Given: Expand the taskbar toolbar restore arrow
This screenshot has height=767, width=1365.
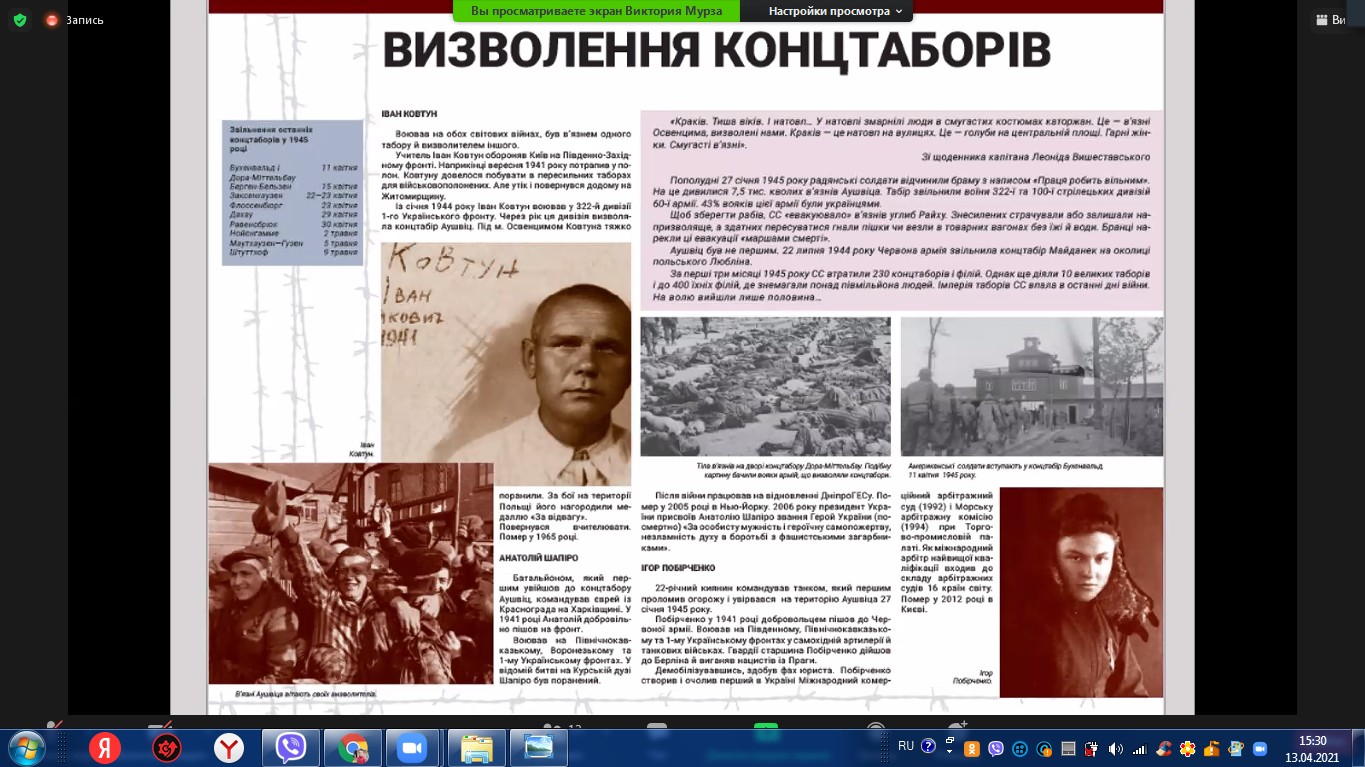Looking at the screenshot, I should [948, 746].
